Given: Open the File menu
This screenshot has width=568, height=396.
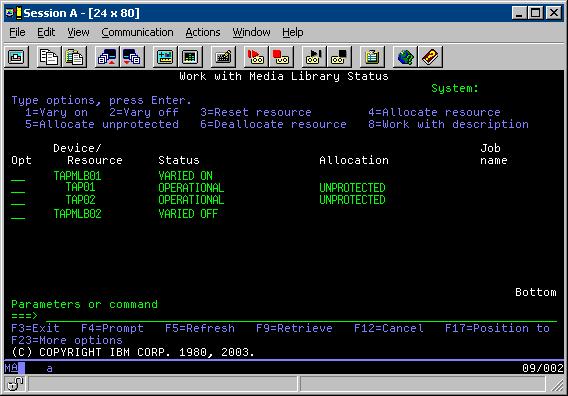Looking at the screenshot, I should pos(17,33).
